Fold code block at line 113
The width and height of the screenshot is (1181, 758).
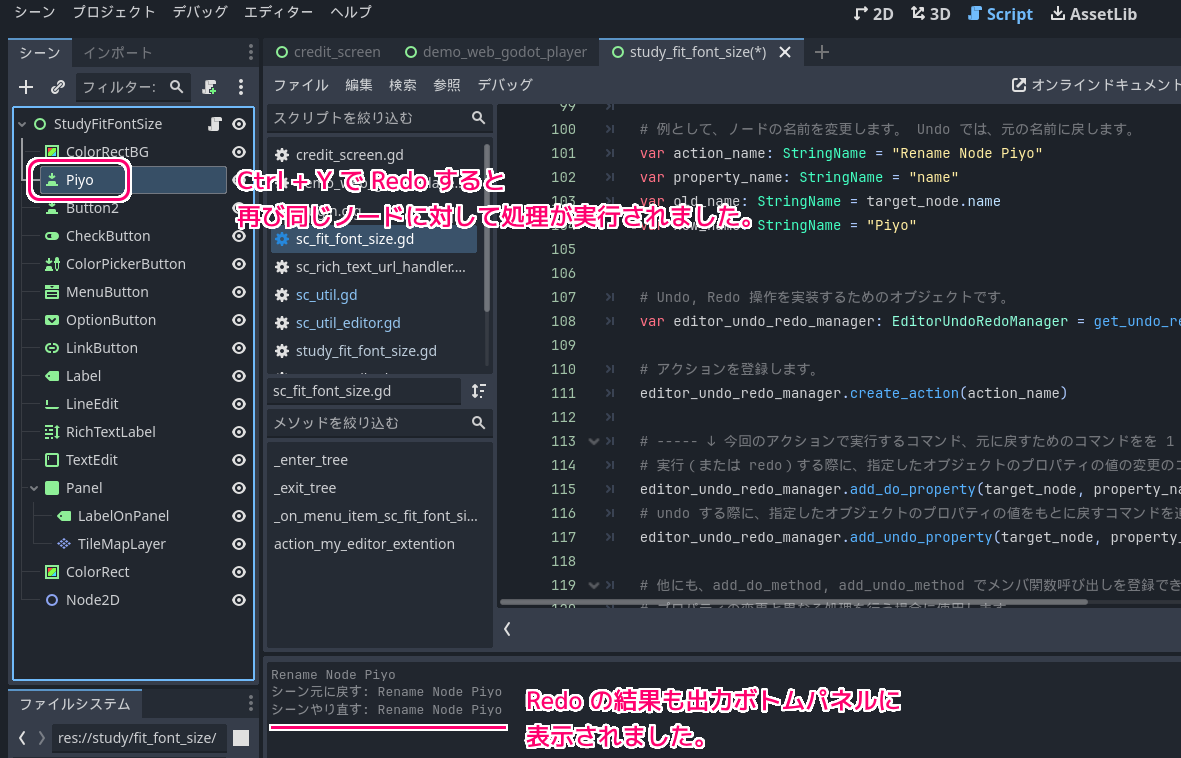[x=594, y=442]
